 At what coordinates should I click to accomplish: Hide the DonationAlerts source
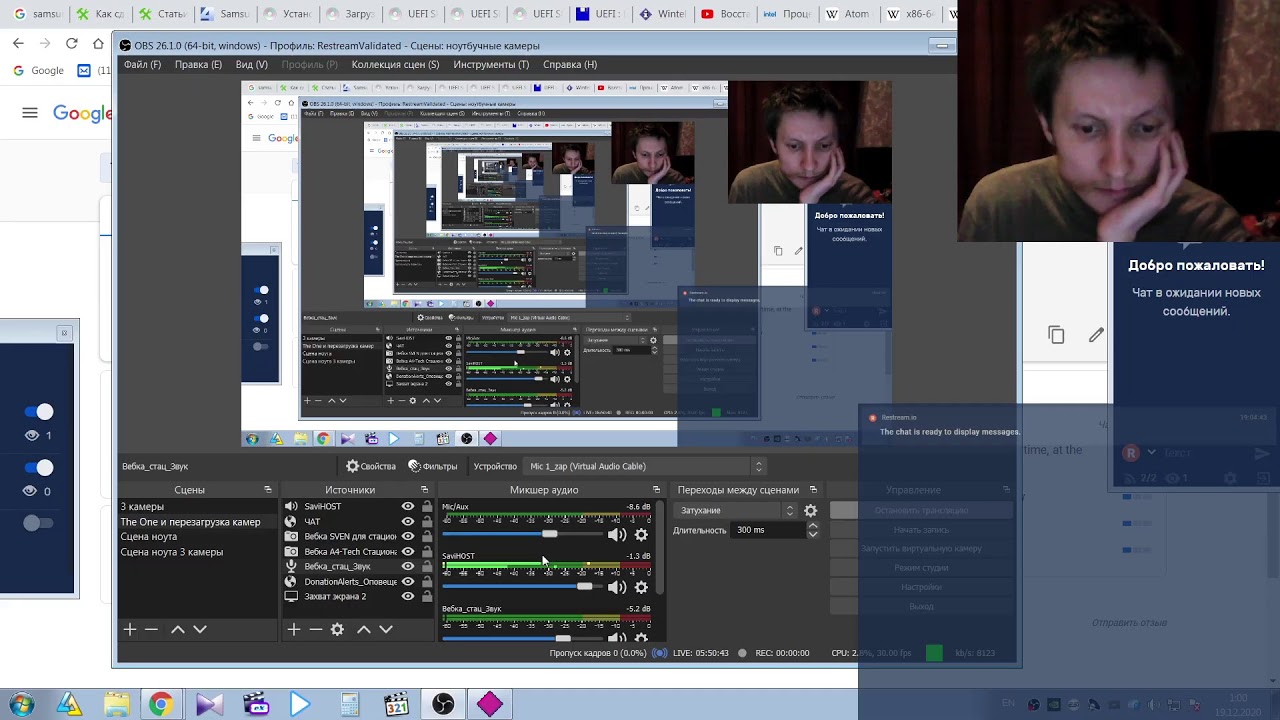pyautogui.click(x=408, y=581)
